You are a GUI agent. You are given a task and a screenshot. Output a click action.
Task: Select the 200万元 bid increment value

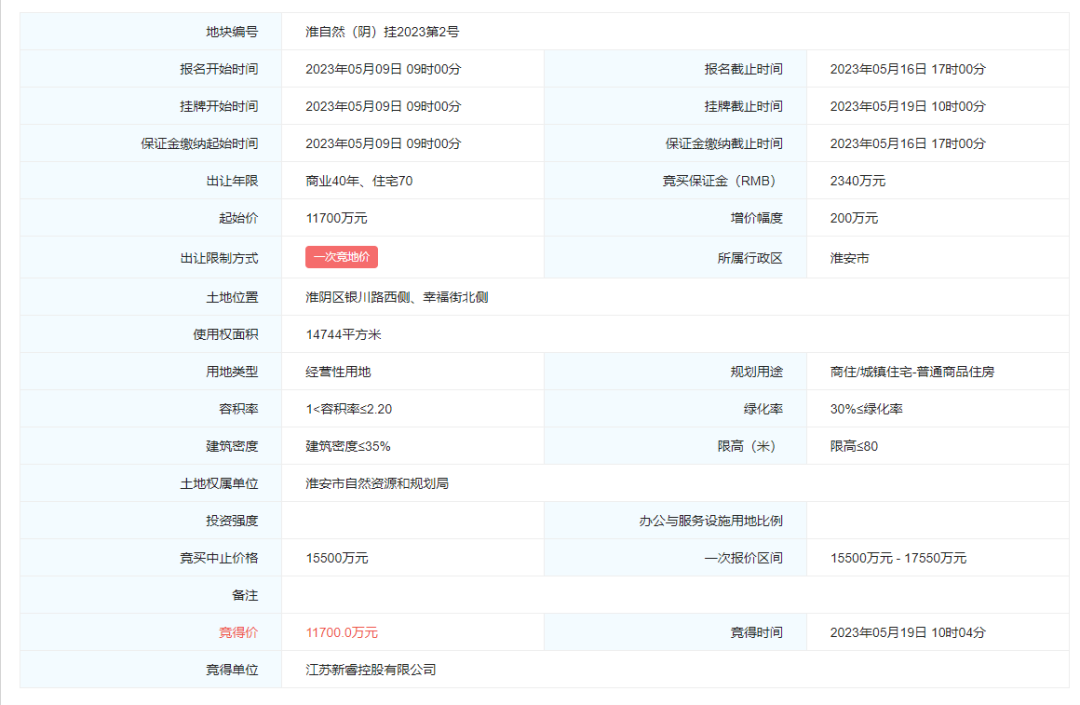[853, 218]
